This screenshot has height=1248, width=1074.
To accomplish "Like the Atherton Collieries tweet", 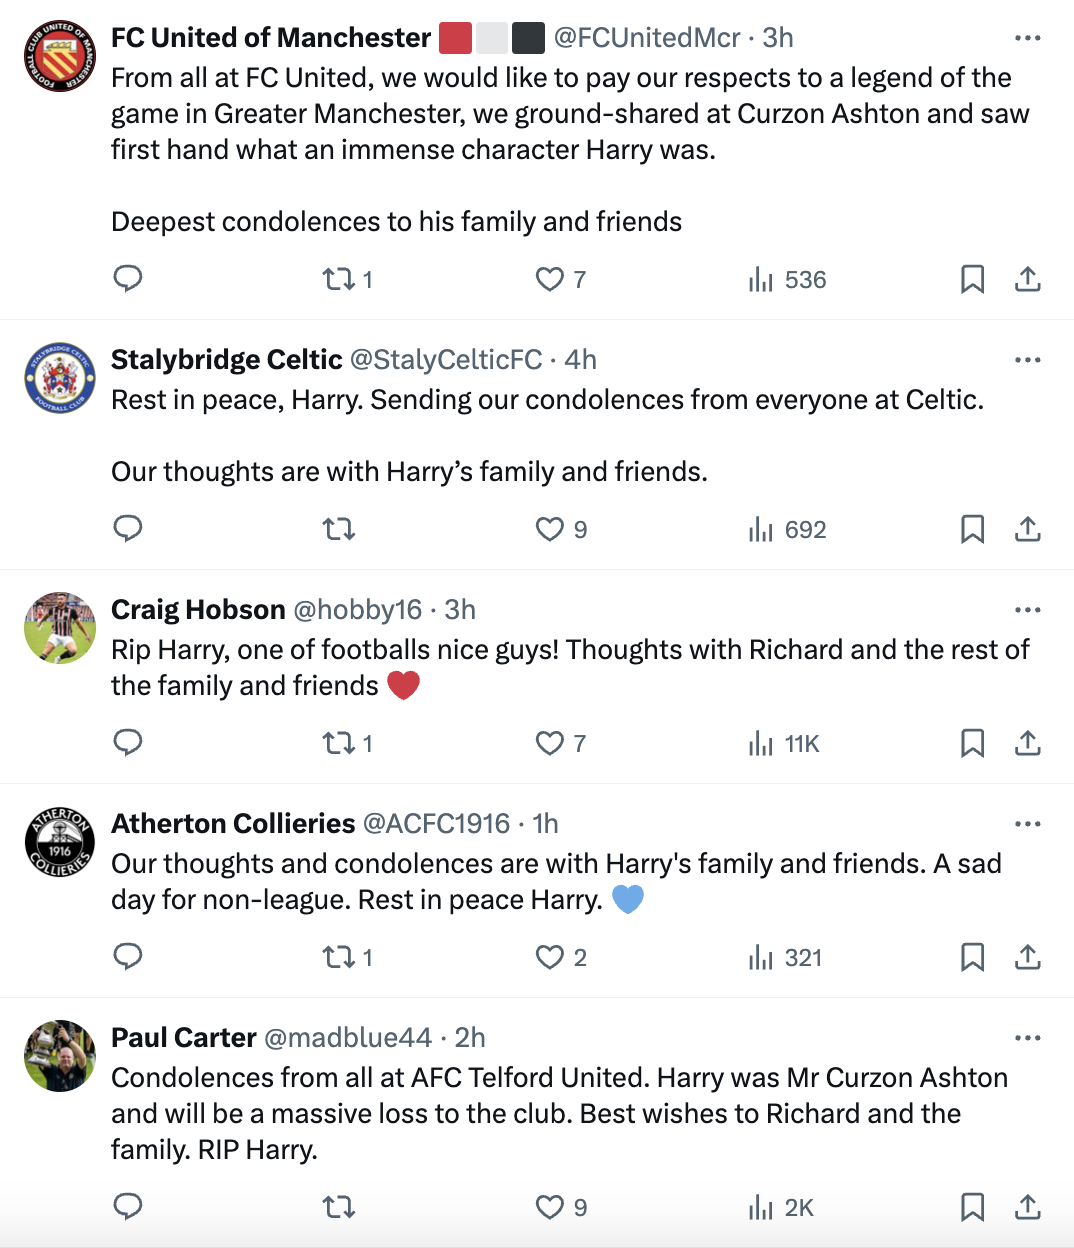I will [x=550, y=957].
